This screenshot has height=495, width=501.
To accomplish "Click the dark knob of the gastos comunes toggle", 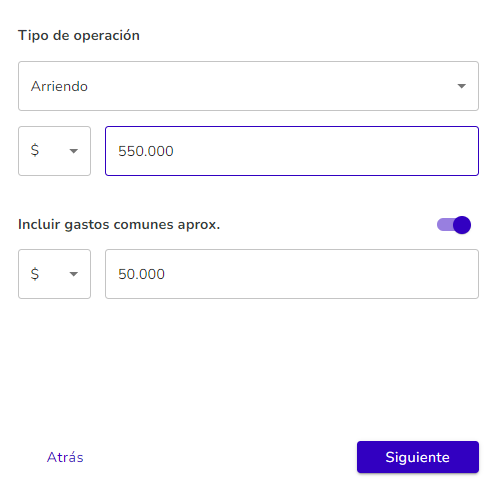I will 462,225.
